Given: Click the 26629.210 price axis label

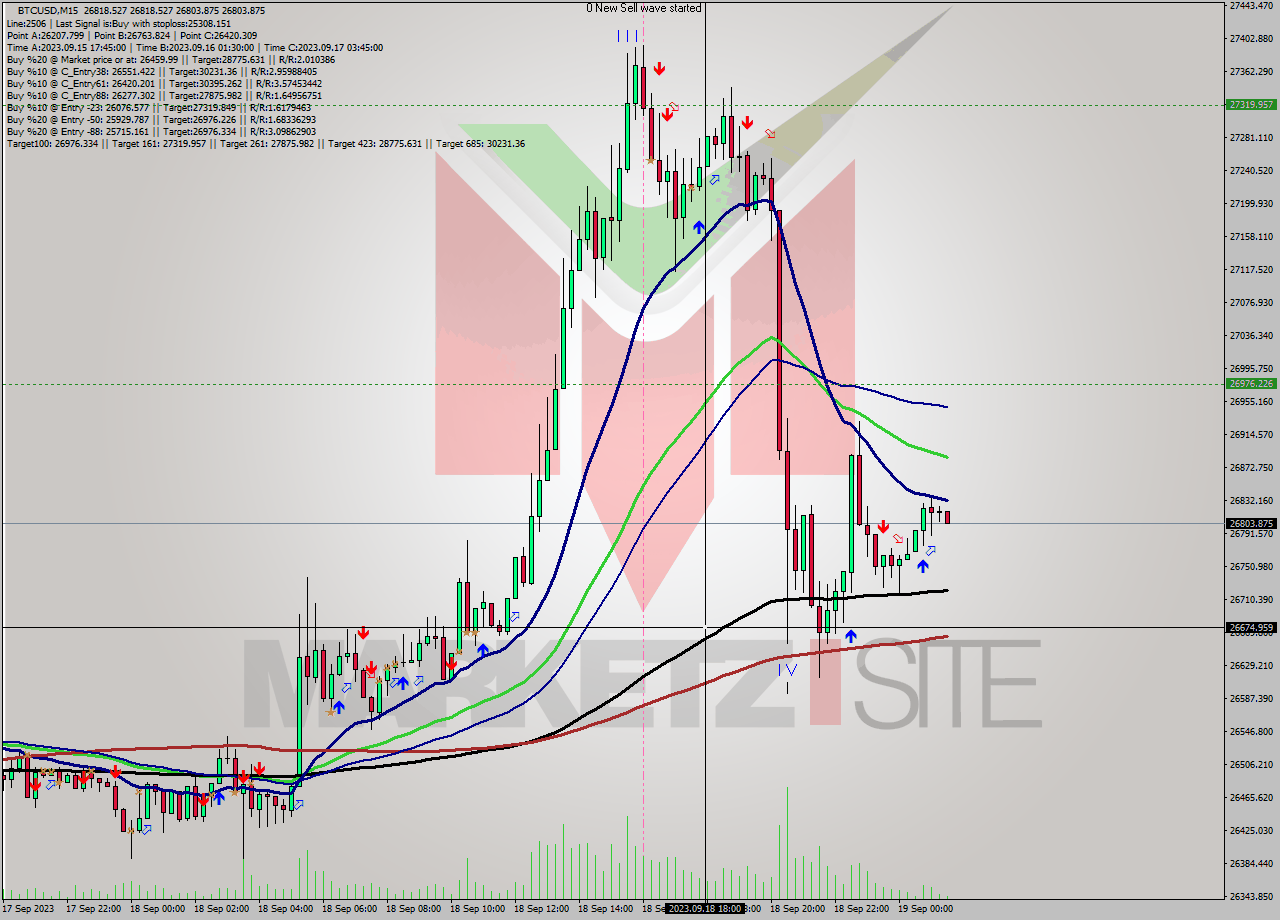Looking at the screenshot, I should point(1252,665).
